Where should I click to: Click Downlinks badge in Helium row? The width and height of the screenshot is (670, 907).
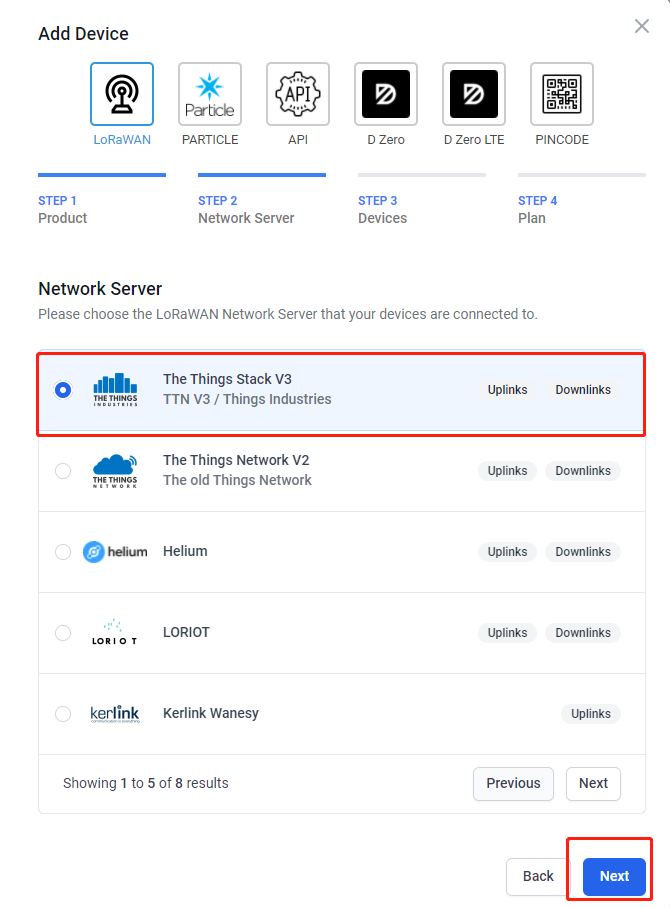tap(583, 552)
